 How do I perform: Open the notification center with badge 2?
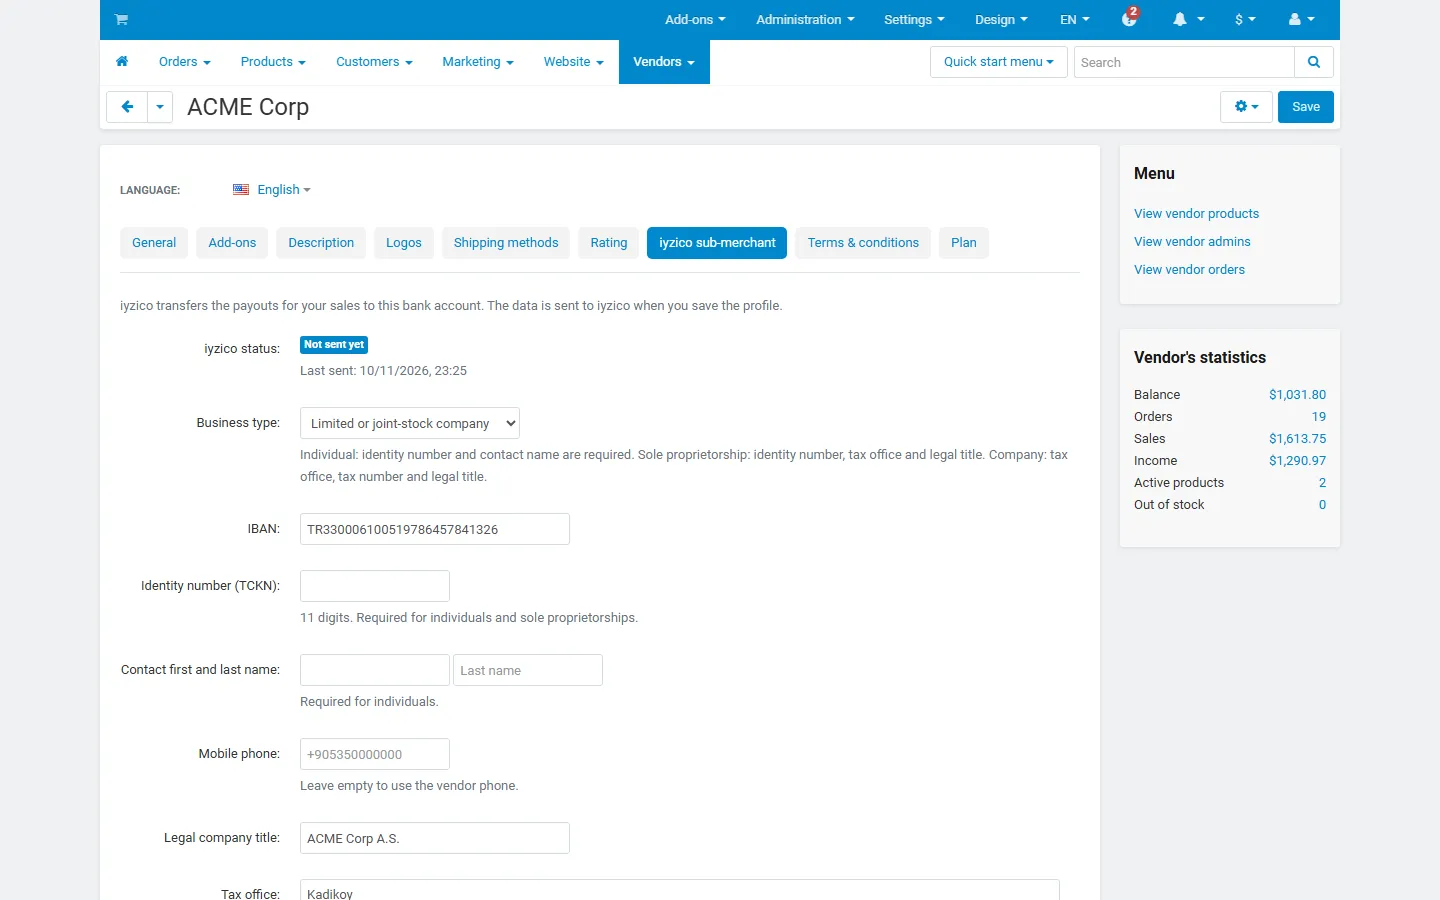(1130, 18)
